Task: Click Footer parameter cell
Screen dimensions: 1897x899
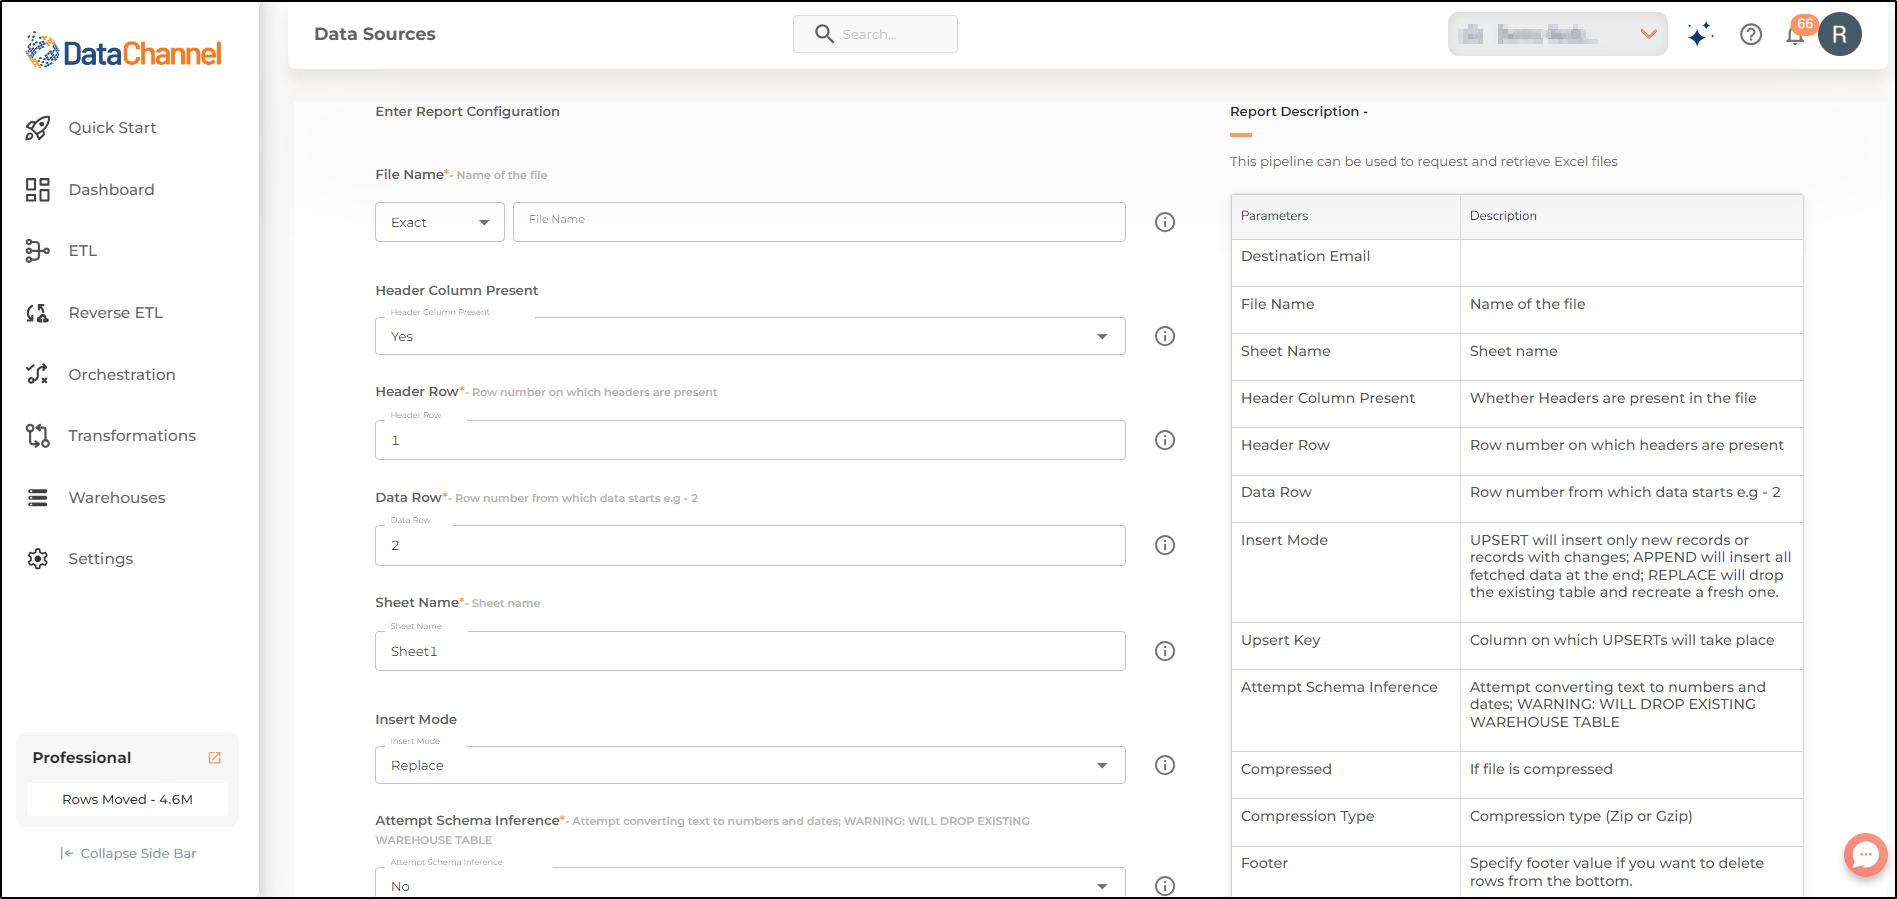Action: [x=1346, y=872]
